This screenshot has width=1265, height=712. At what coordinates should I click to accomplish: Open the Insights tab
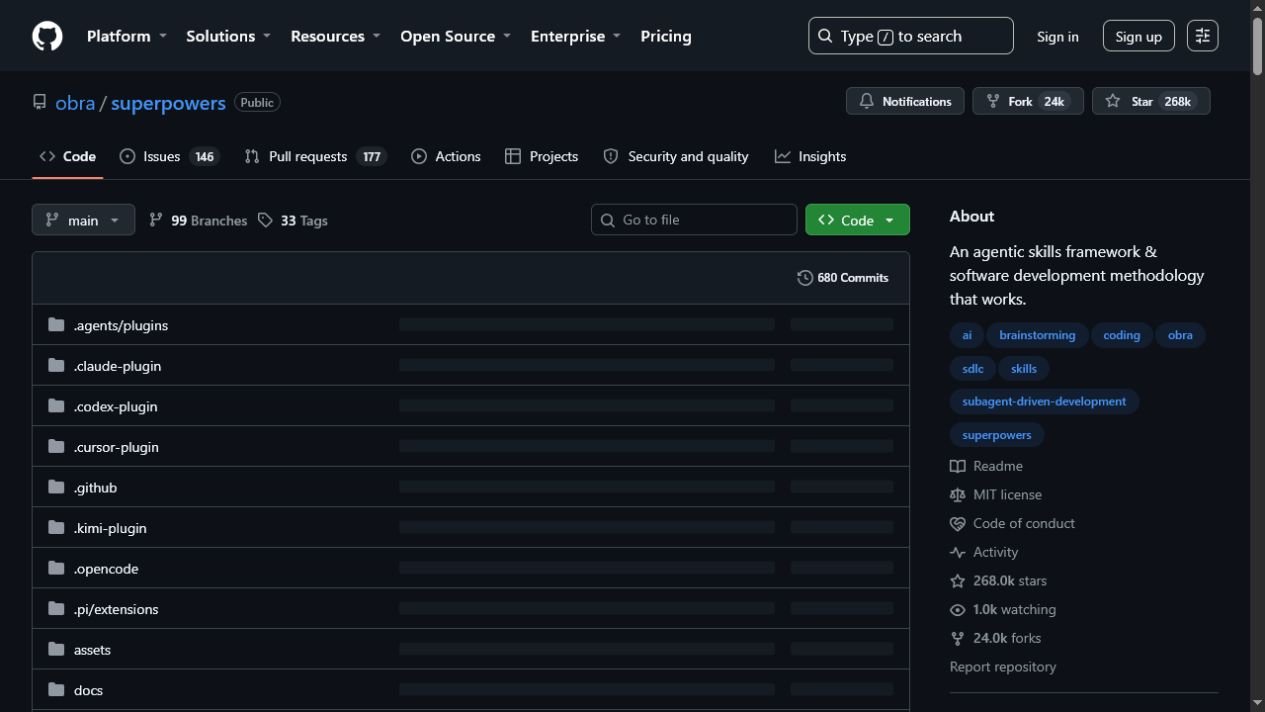(810, 157)
